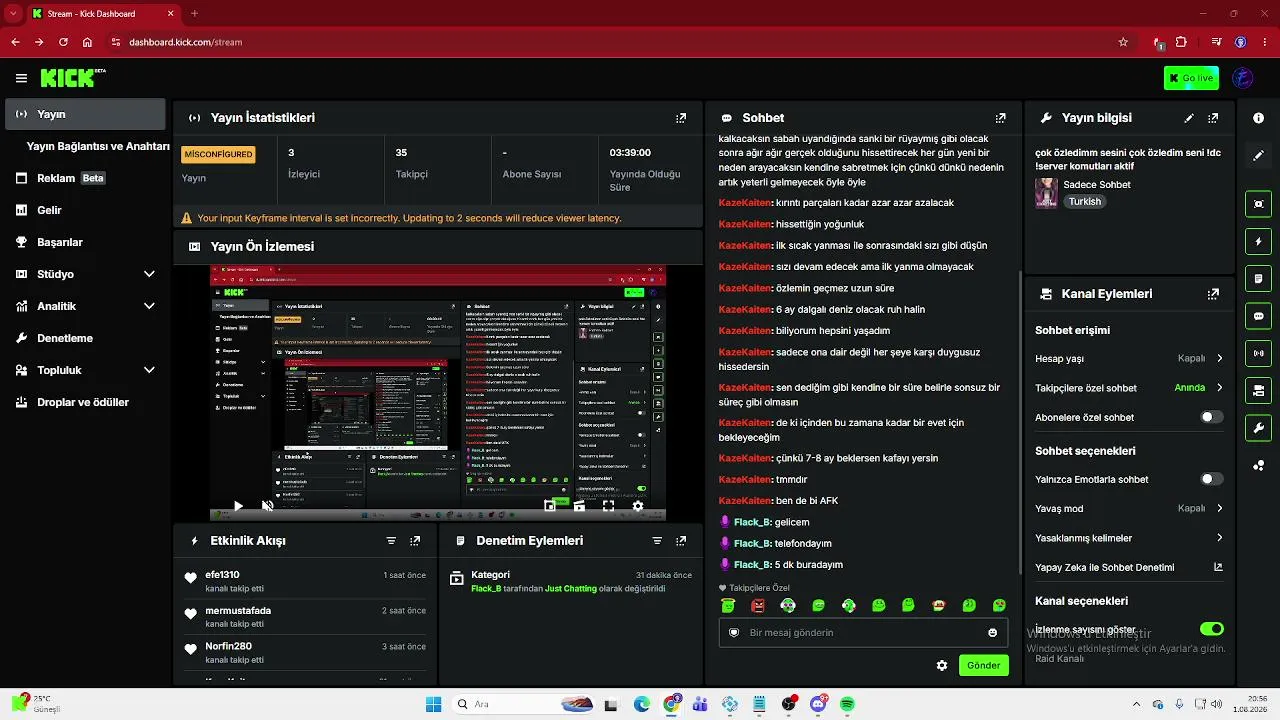This screenshot has width=1280, height=720.
Task: Open stream preview settings gear
Action: point(638,506)
